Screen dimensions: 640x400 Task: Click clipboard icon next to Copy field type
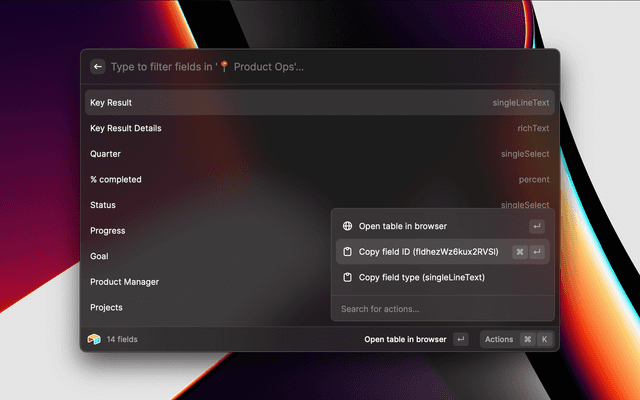pos(347,277)
